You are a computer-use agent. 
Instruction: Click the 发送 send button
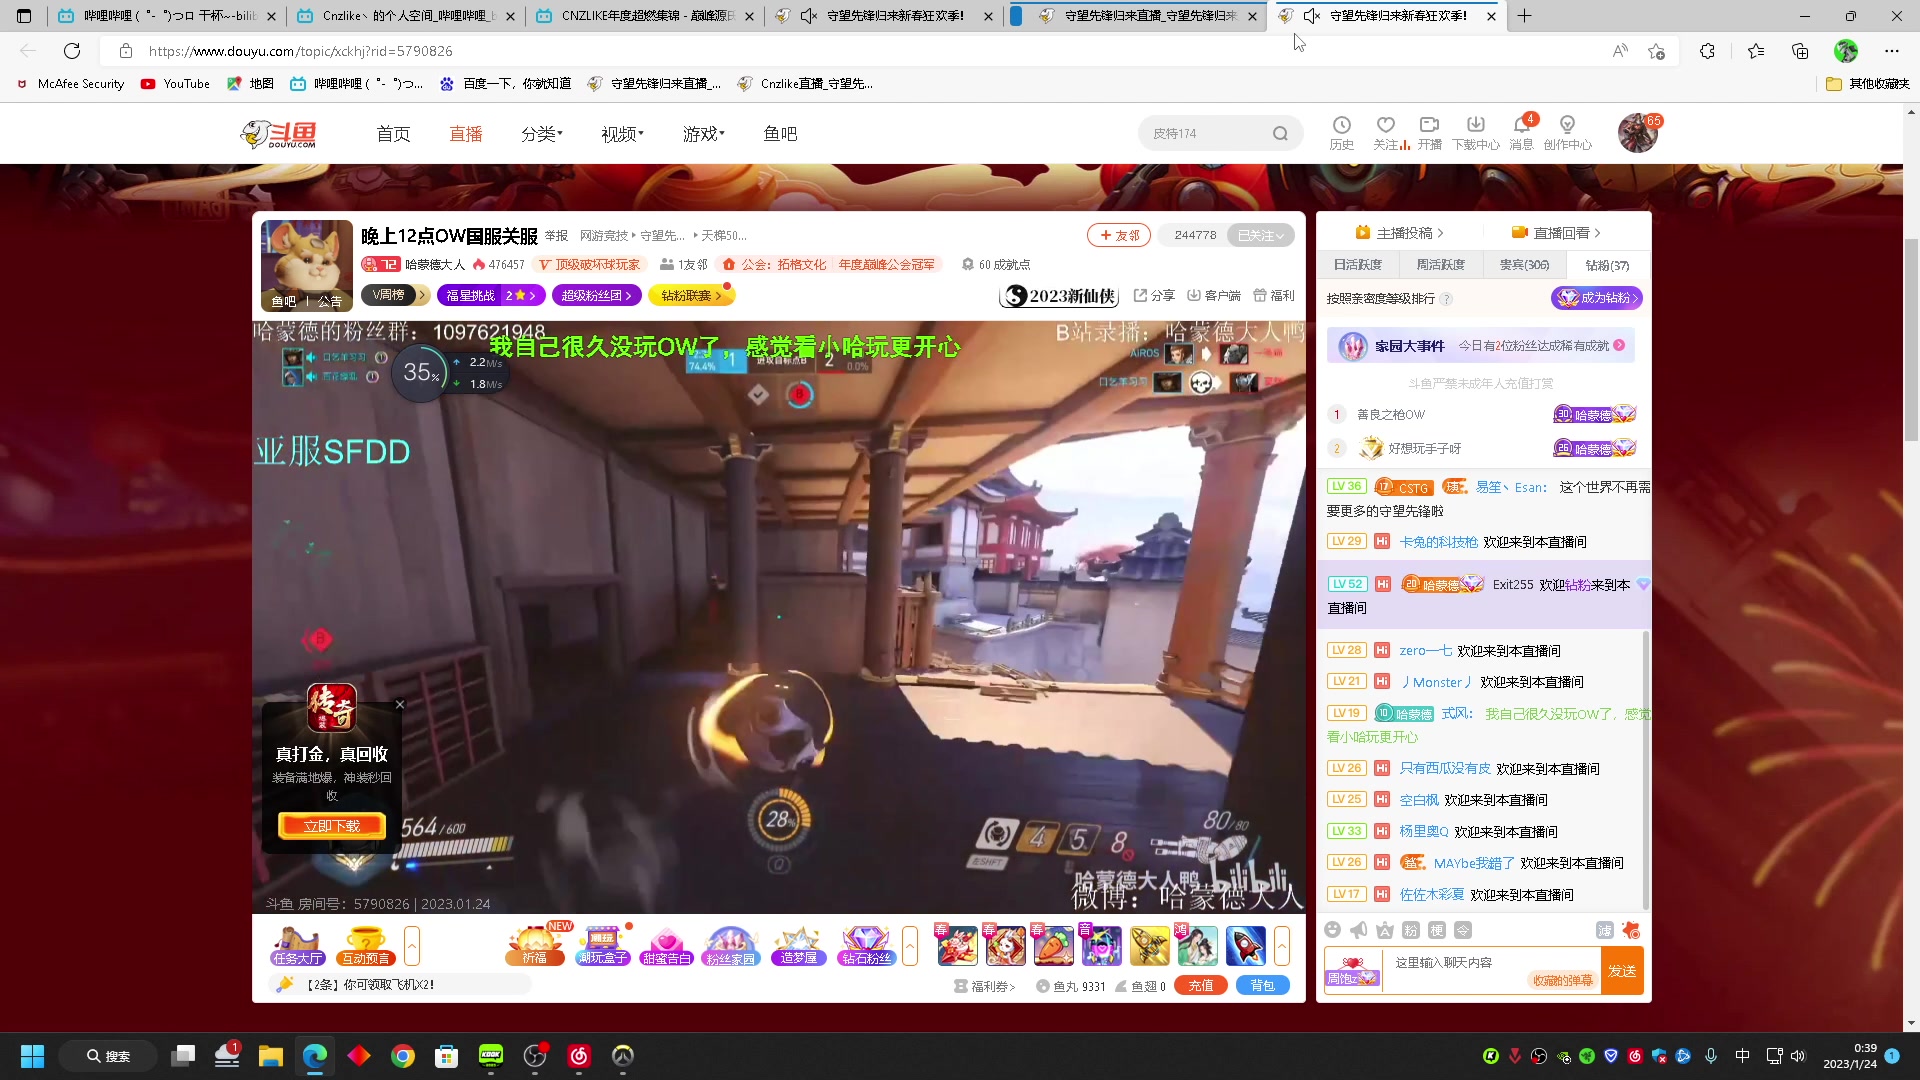1622,971
